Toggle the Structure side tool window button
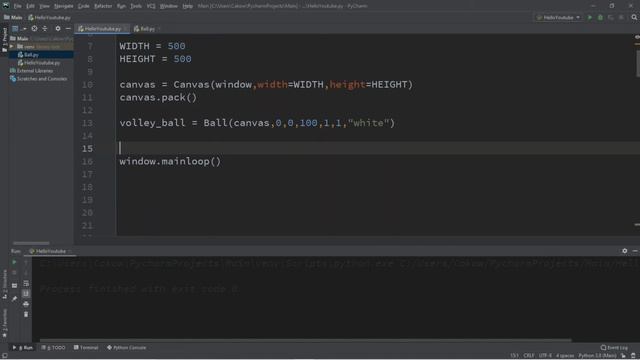 coord(4,284)
